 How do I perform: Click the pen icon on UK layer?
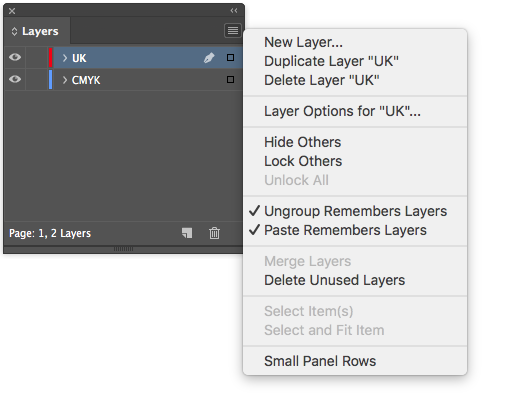[x=209, y=58]
